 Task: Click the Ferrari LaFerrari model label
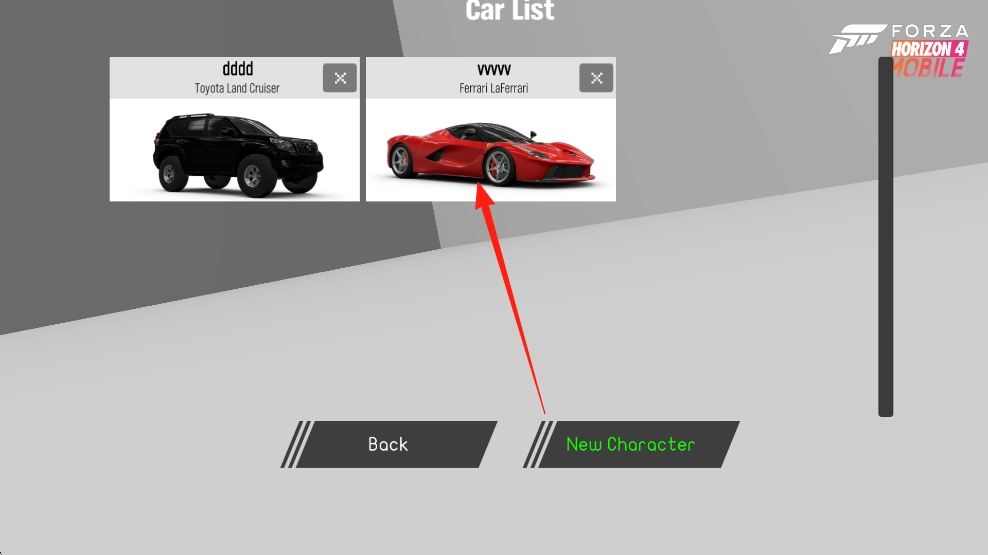493,88
